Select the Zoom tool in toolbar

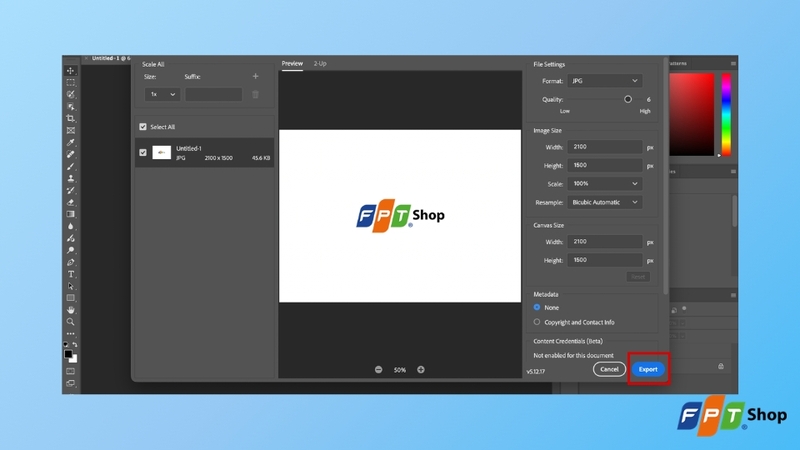(x=70, y=322)
